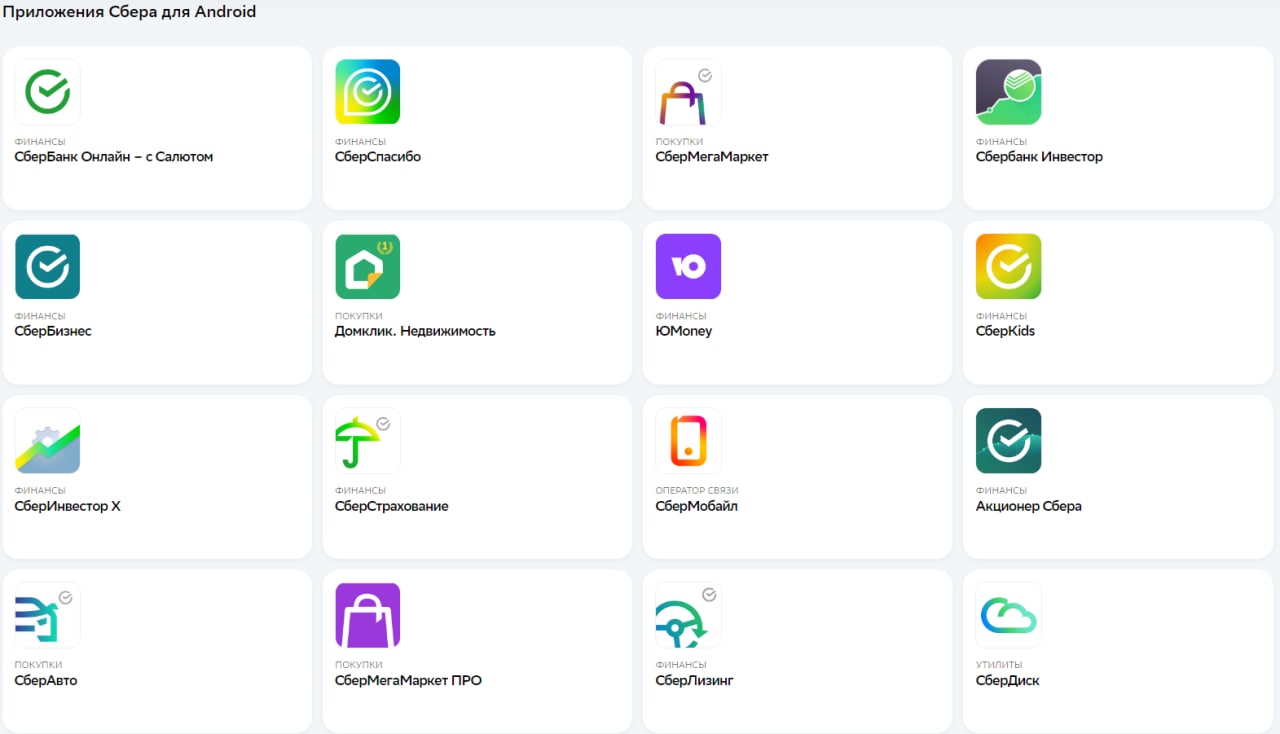The image size is (1280, 734).
Task: Open the СберБизнес title link
Action: coord(53,331)
